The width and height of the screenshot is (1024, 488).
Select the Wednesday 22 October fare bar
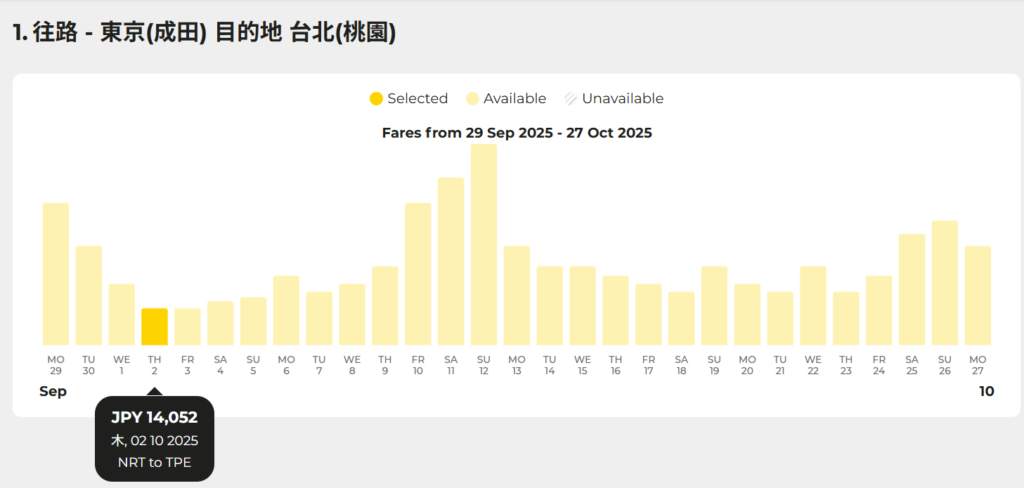[813, 305]
